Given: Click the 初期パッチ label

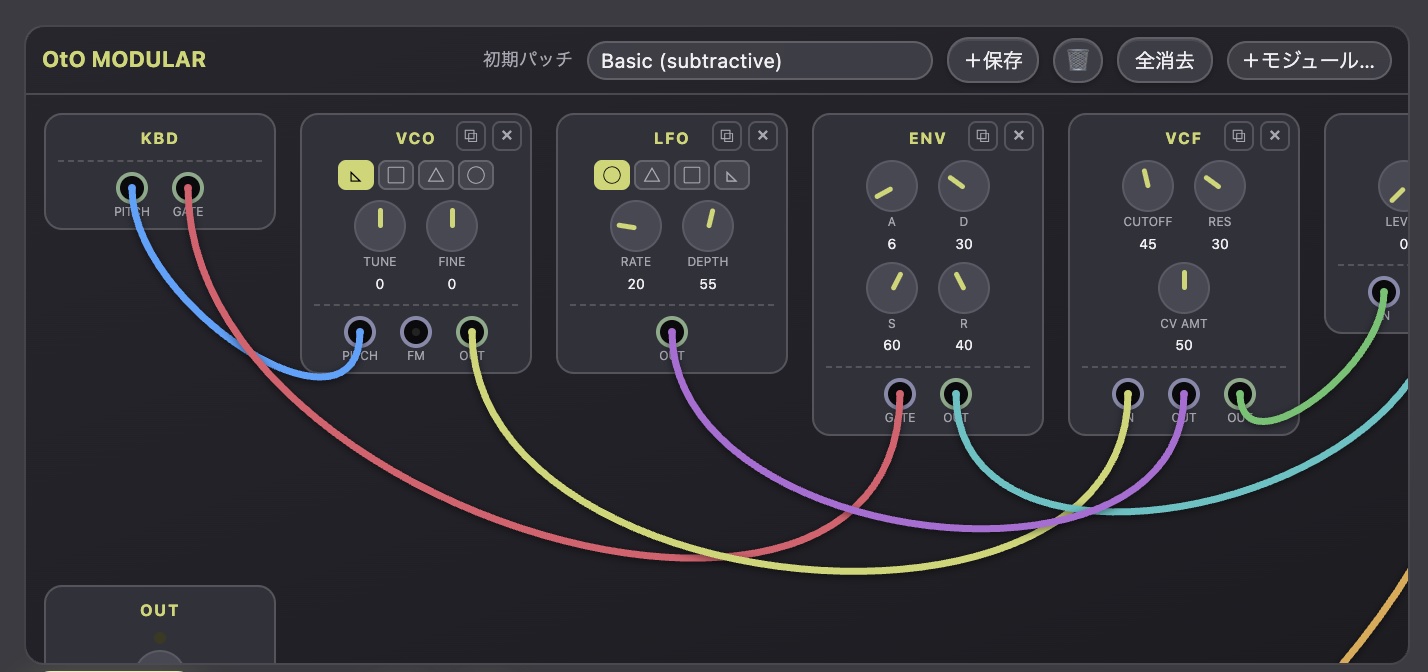Looking at the screenshot, I should (x=527, y=60).
